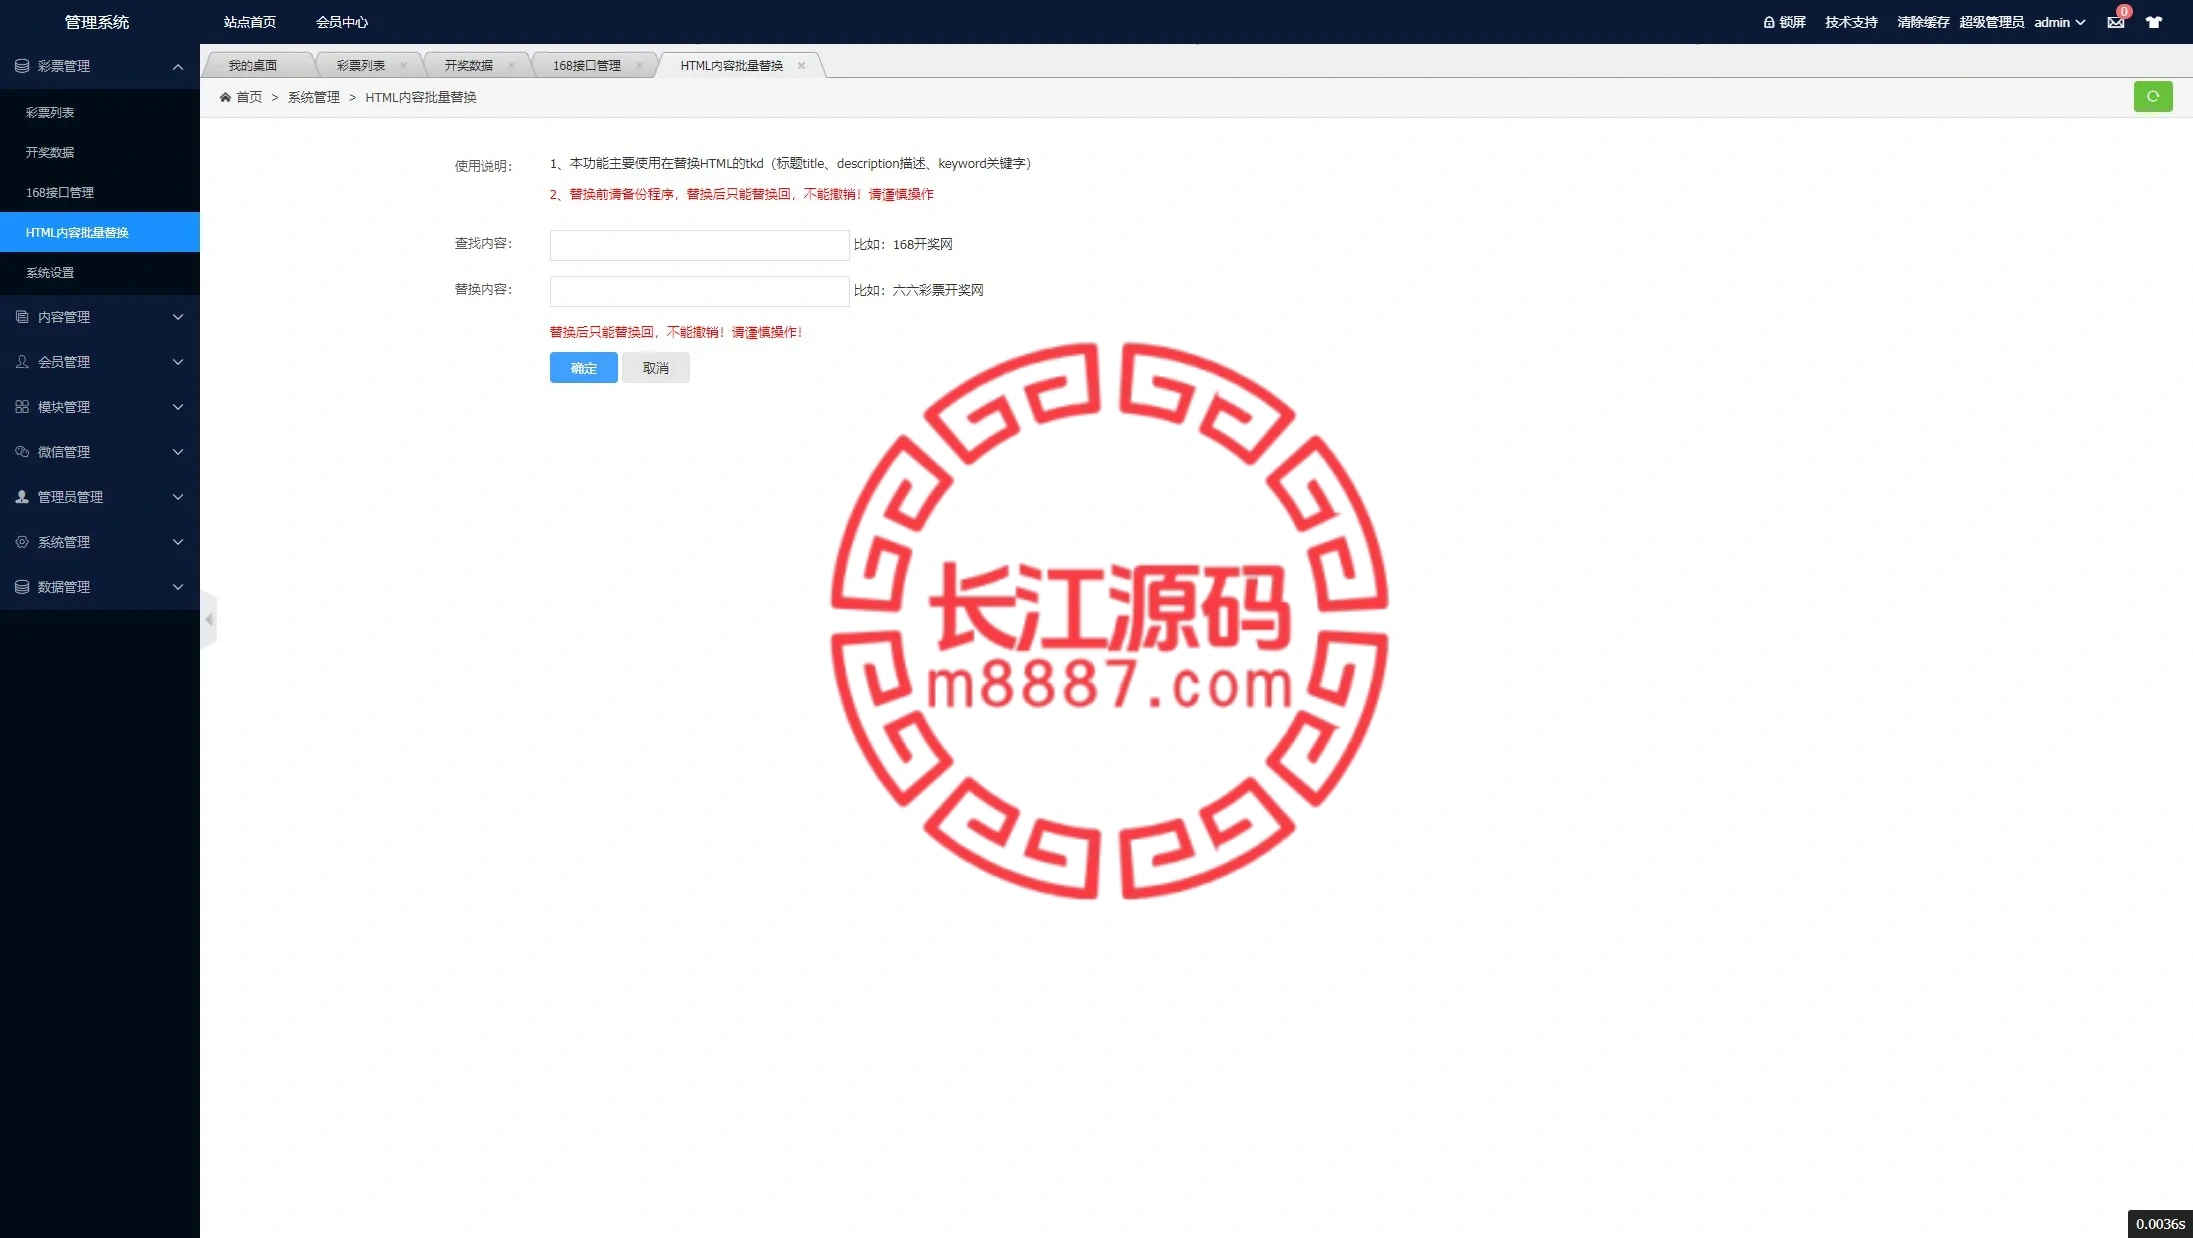Open the mail notification envelope icon
This screenshot has width=2193, height=1238.
tap(2115, 23)
